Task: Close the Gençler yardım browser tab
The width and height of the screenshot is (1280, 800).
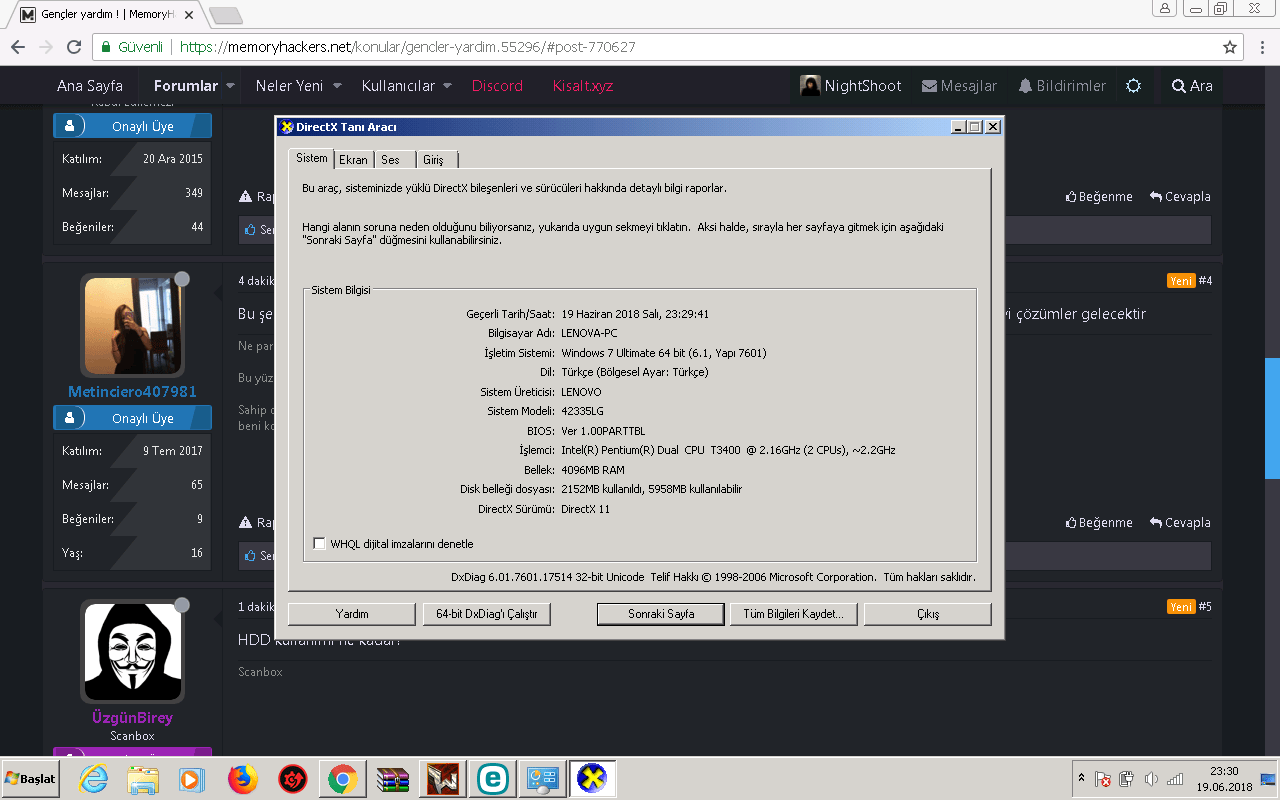Action: [x=189, y=15]
